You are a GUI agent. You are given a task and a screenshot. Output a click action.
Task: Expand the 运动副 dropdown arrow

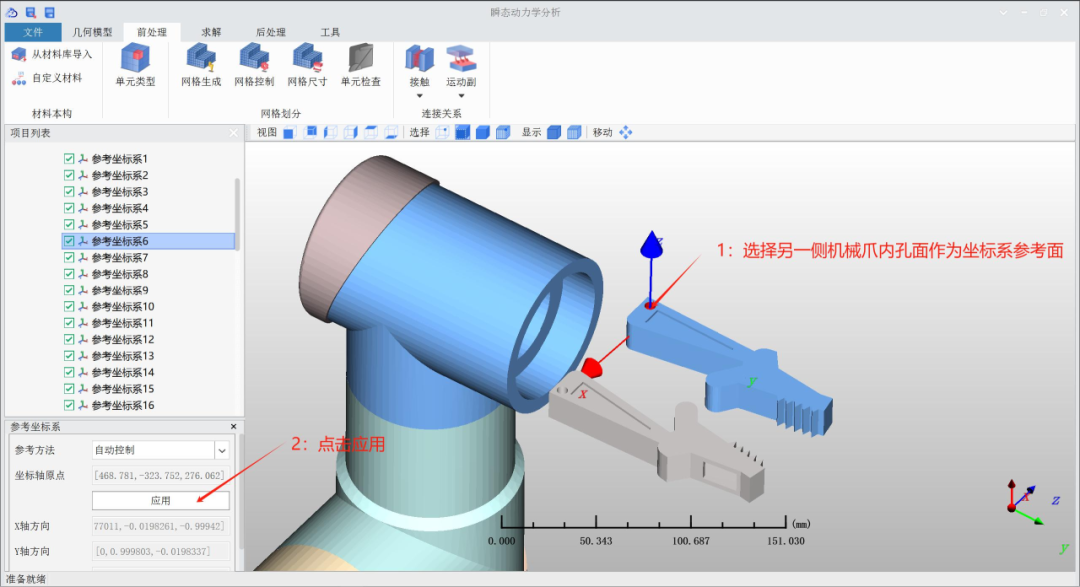(x=461, y=96)
